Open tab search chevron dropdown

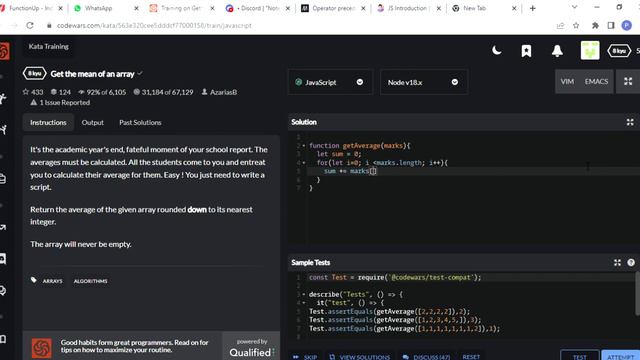574,7
